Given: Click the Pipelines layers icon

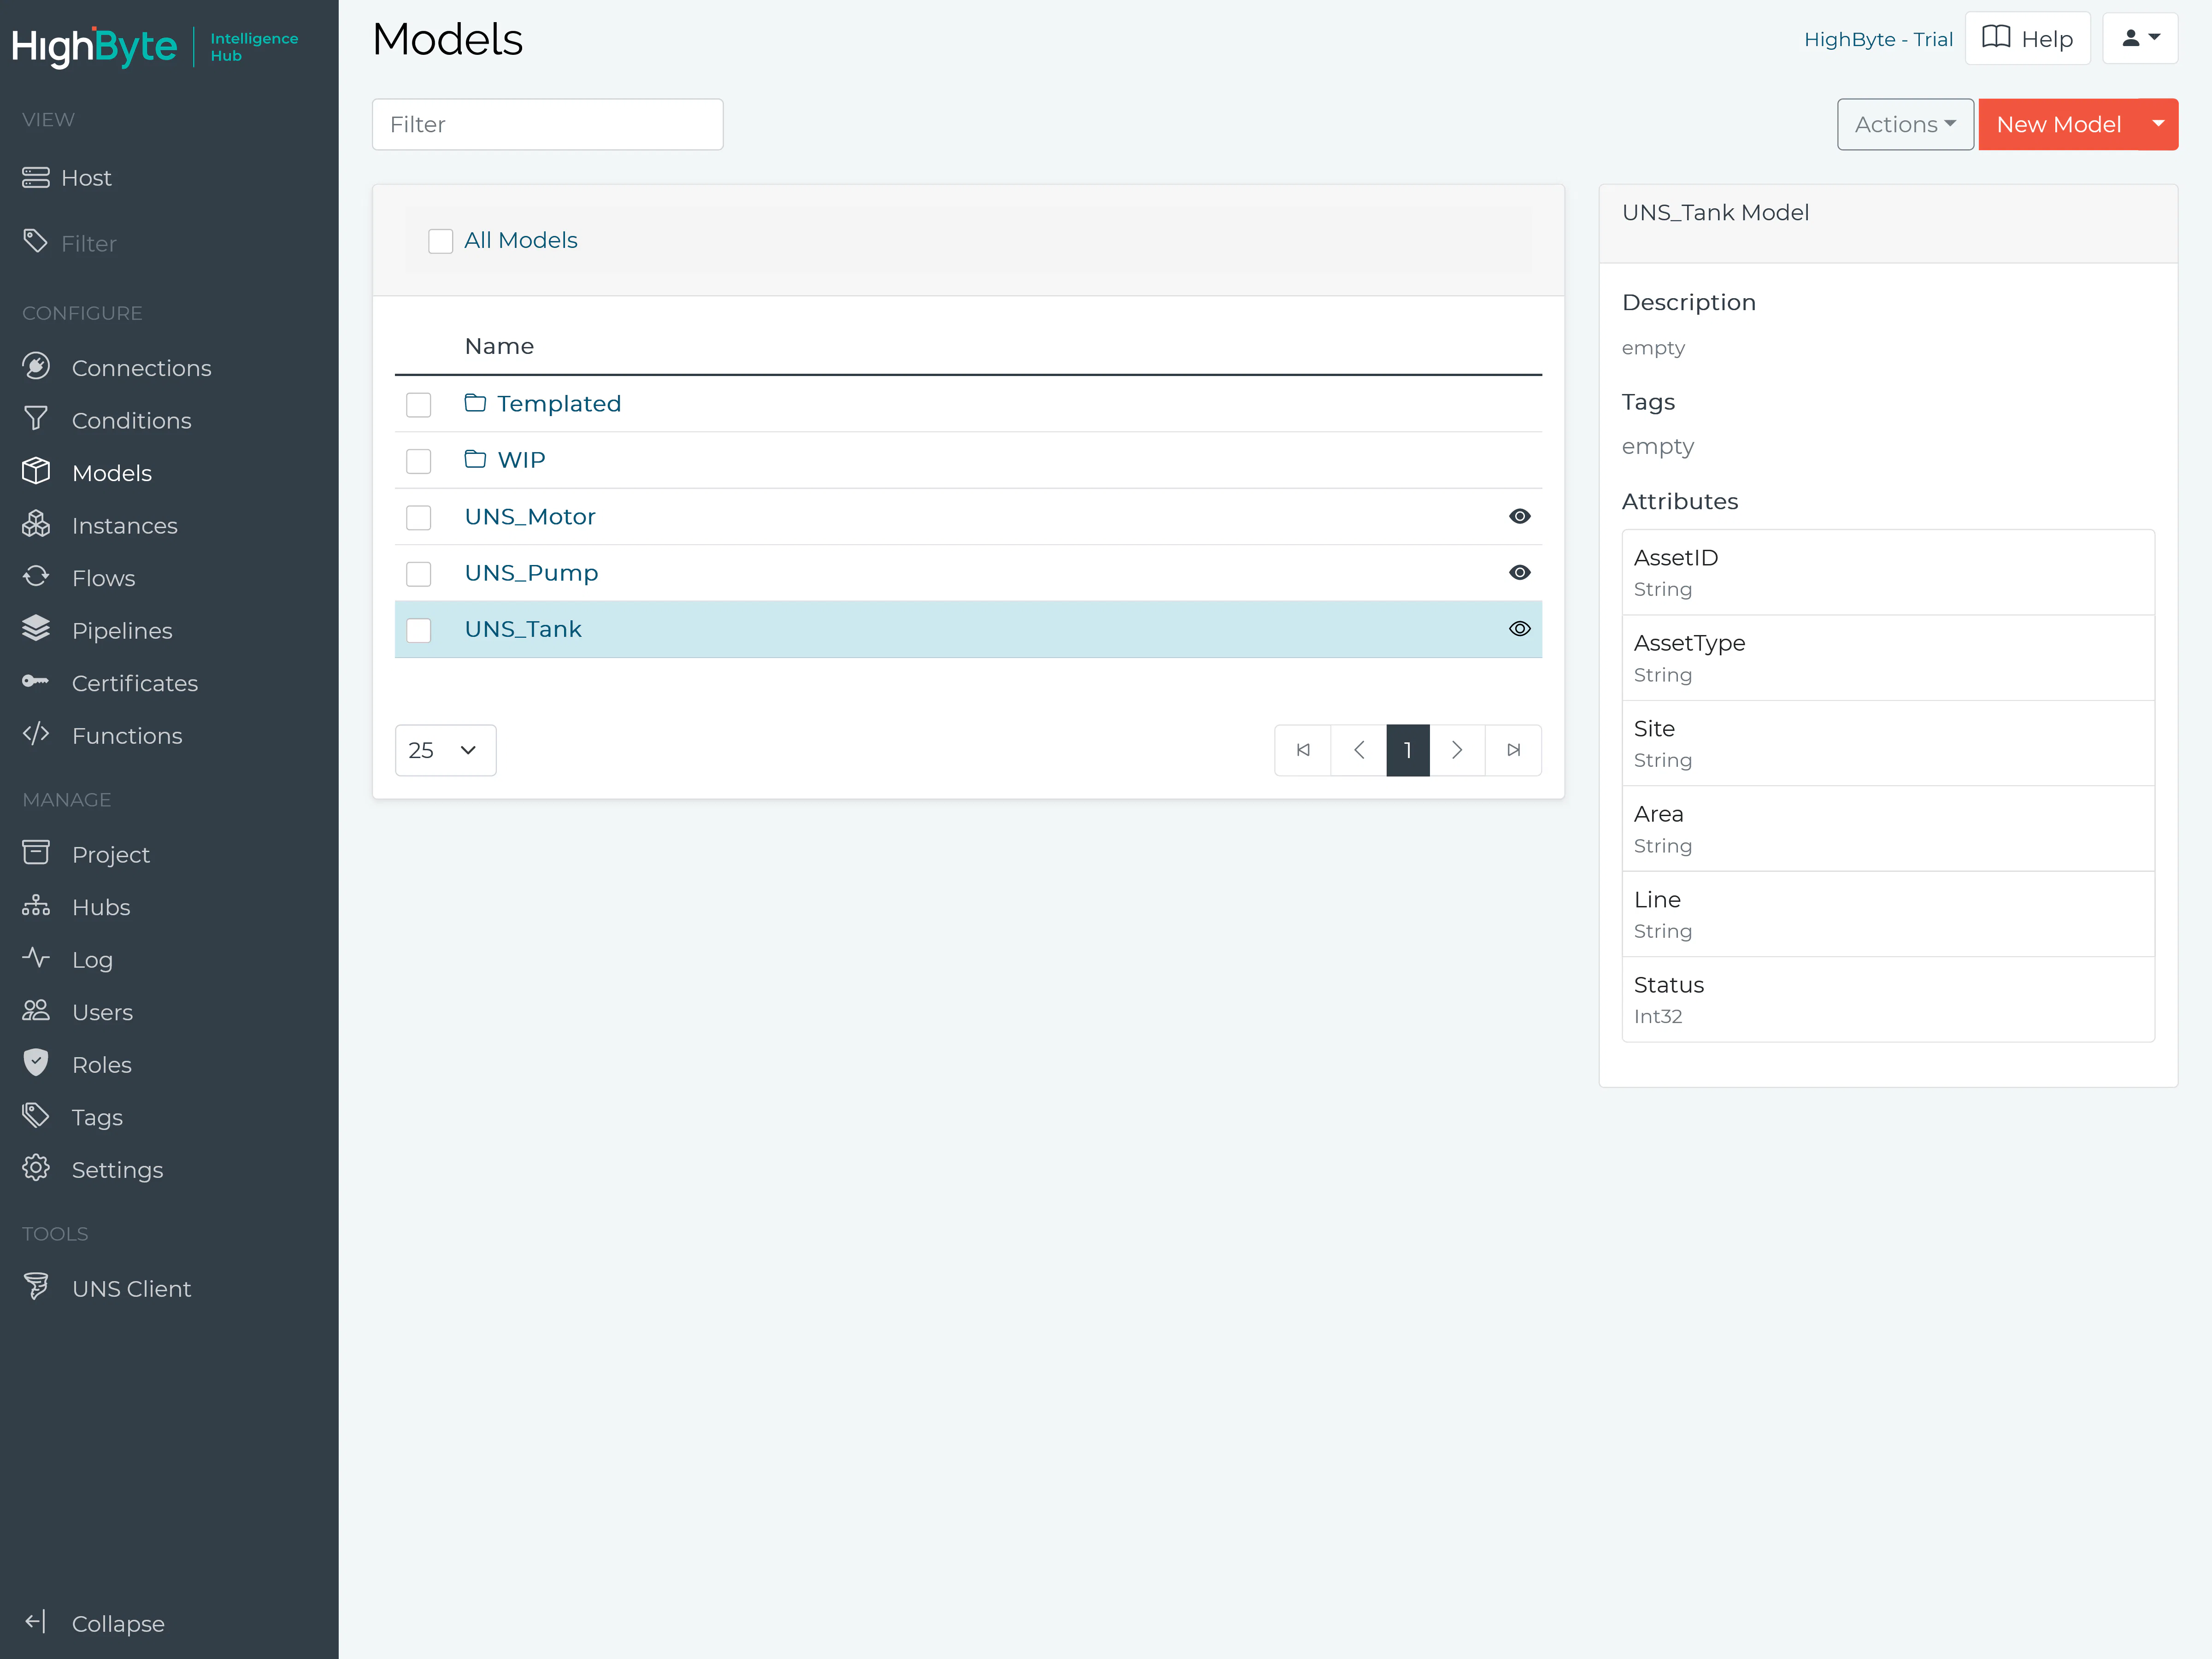Looking at the screenshot, I should [x=36, y=629].
